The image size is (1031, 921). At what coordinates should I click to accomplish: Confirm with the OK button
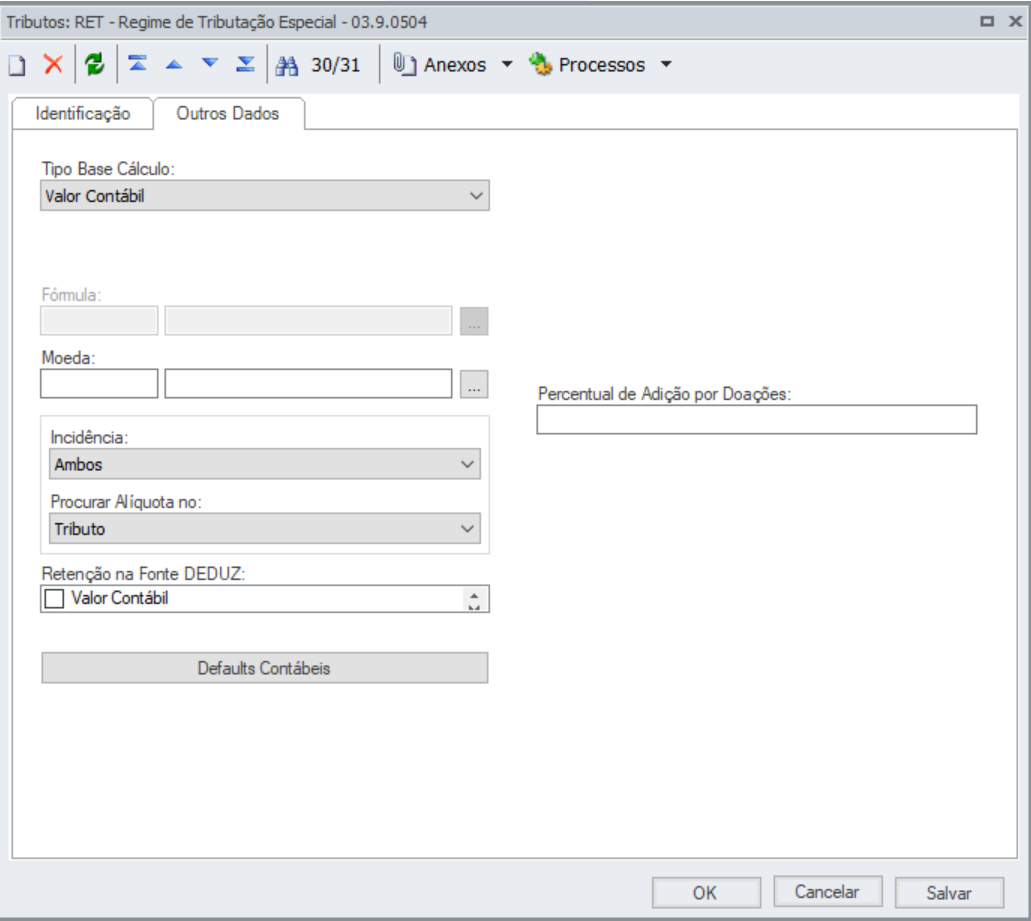[x=706, y=893]
